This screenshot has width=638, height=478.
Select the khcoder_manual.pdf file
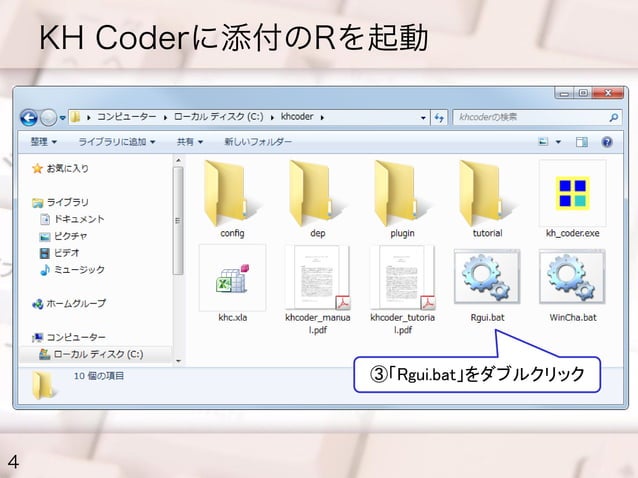click(x=318, y=289)
